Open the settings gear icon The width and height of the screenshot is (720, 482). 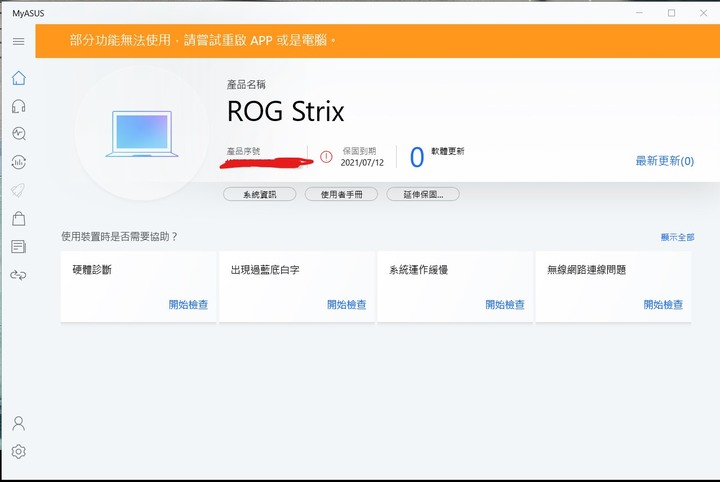click(x=18, y=452)
